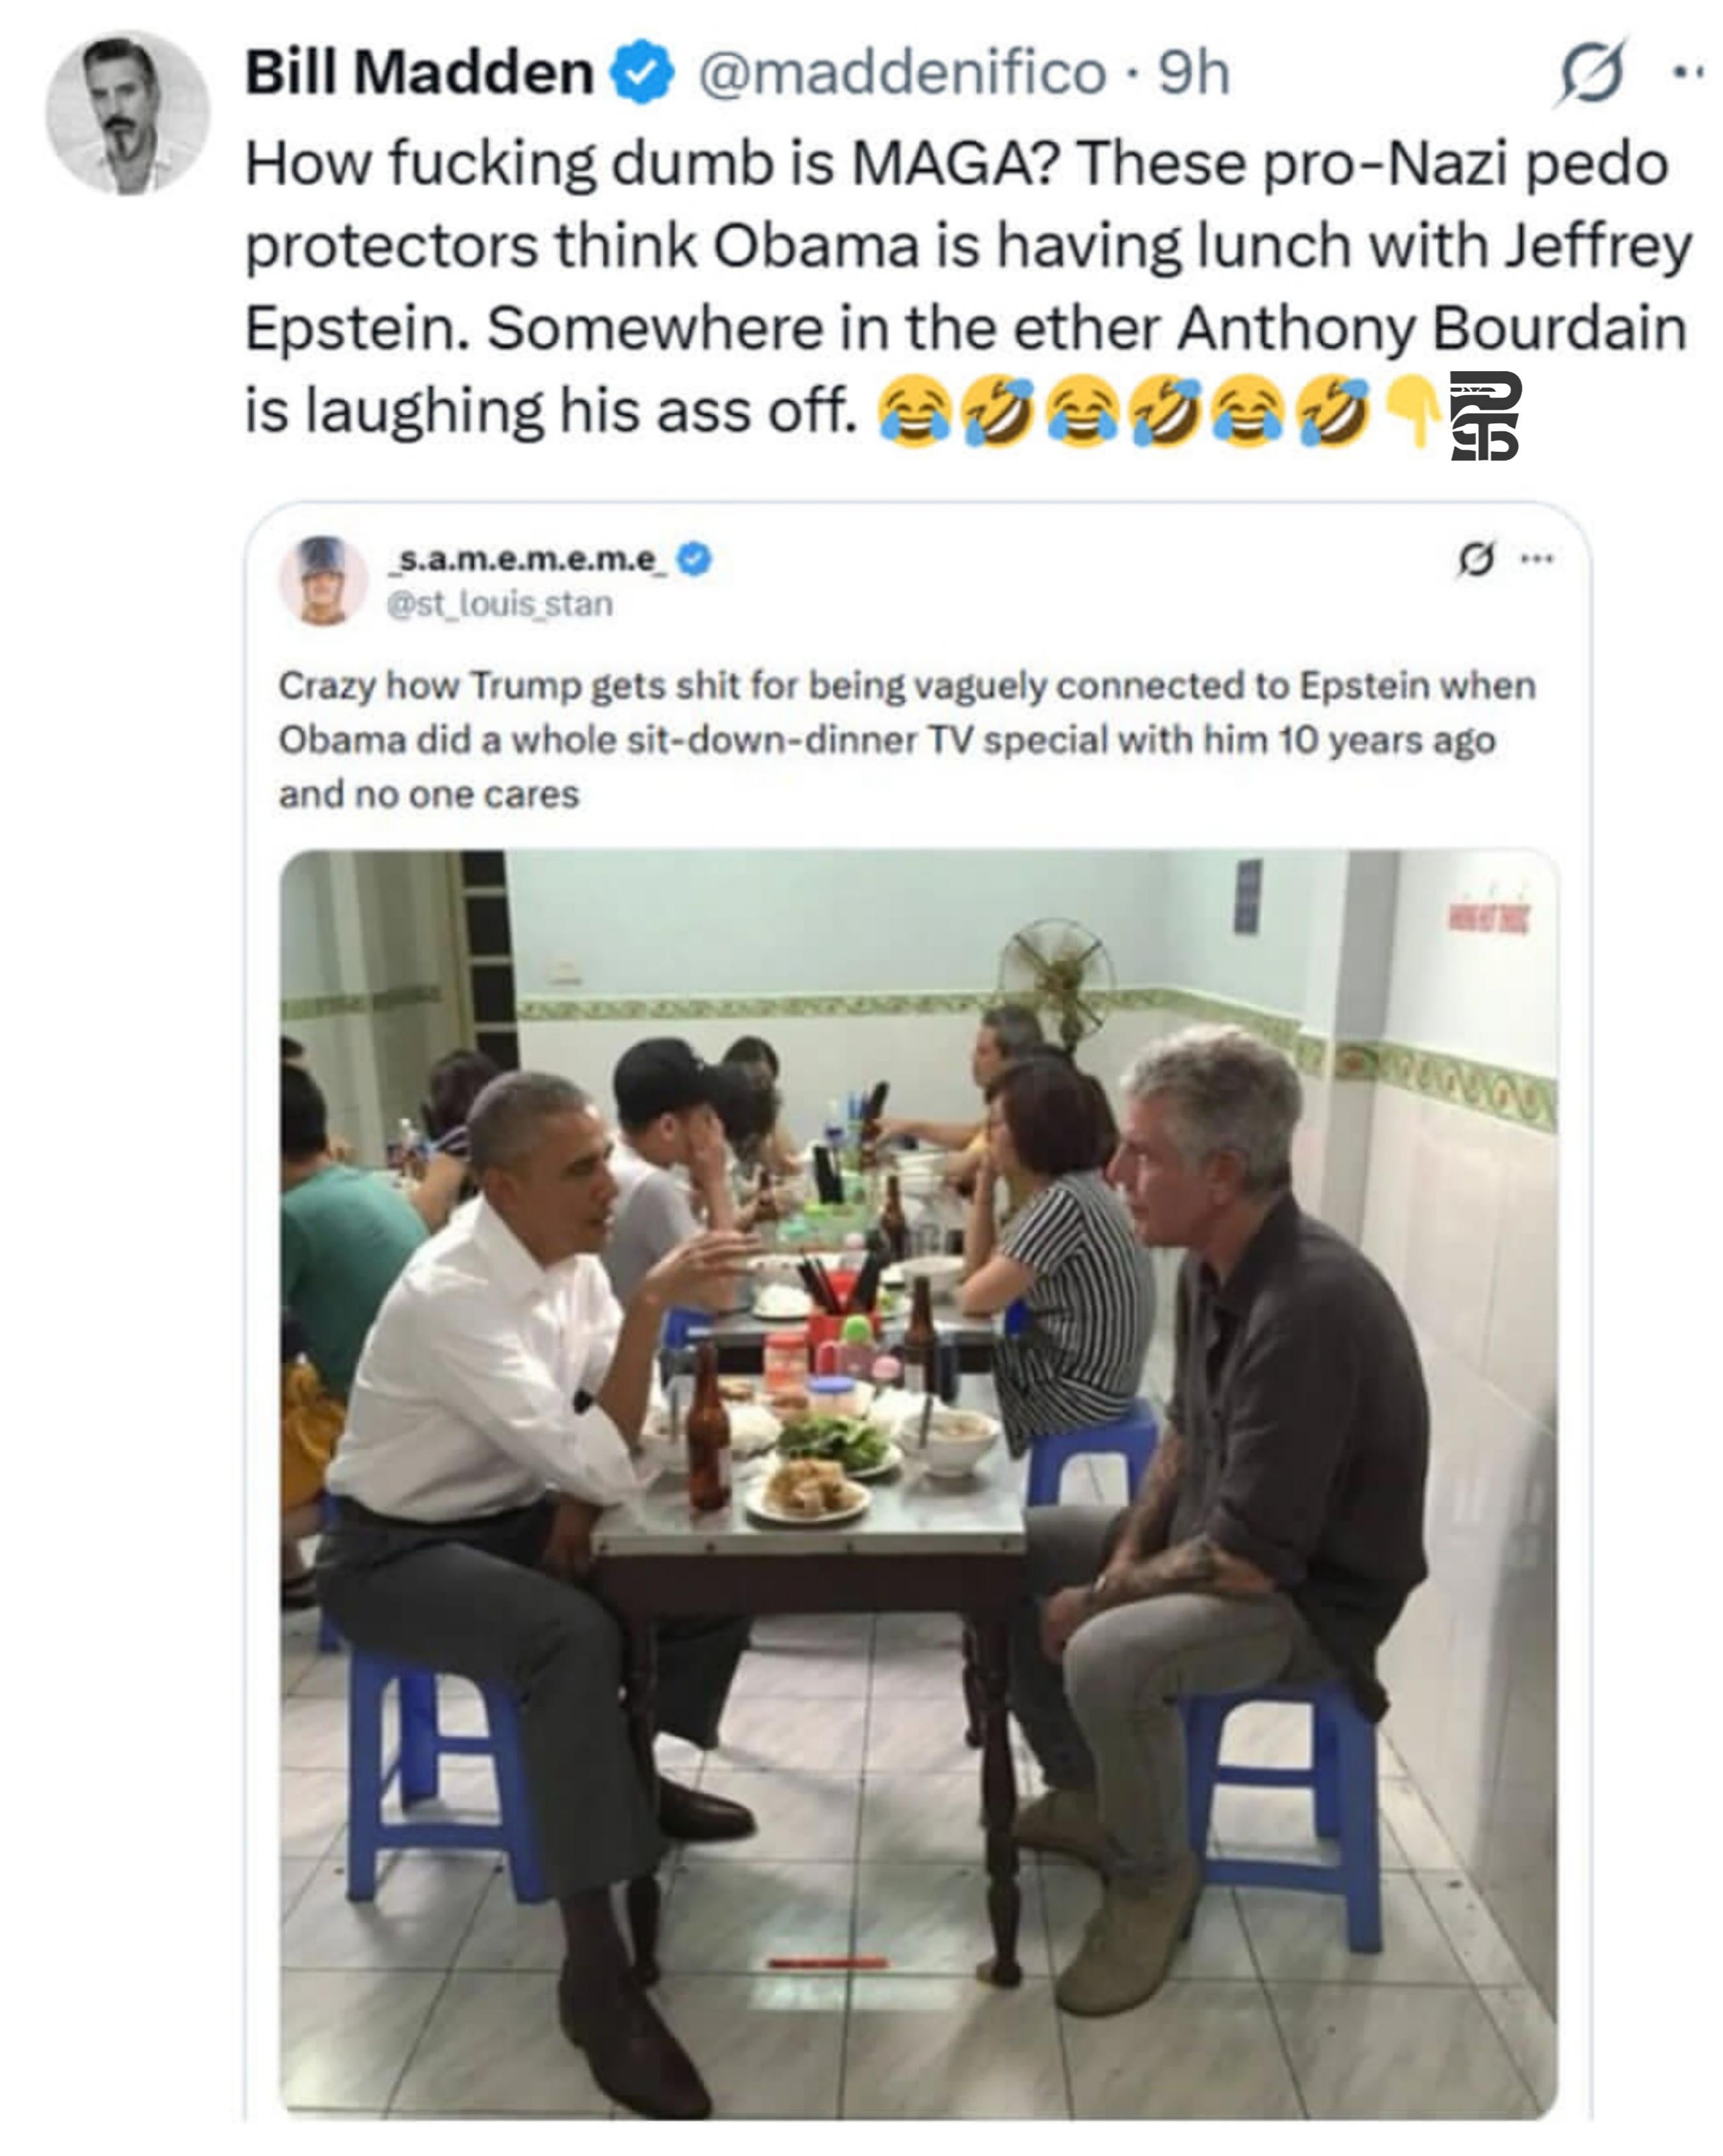The image size is (1723, 2156).
Task: Open Bill Madden's profile picture
Action: click(x=127, y=112)
